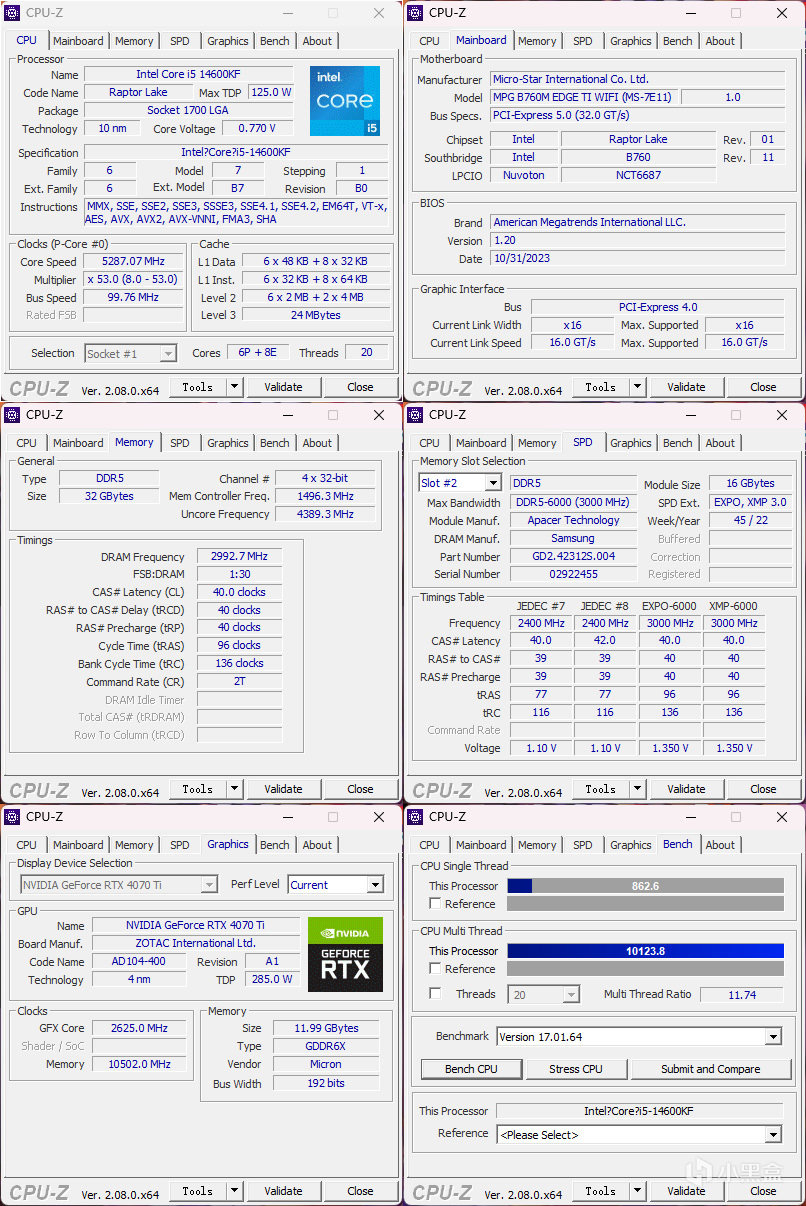Click title bar CPU-Z icon in Graphics-tab window
This screenshot has width=806, height=1206.
(x=12, y=817)
